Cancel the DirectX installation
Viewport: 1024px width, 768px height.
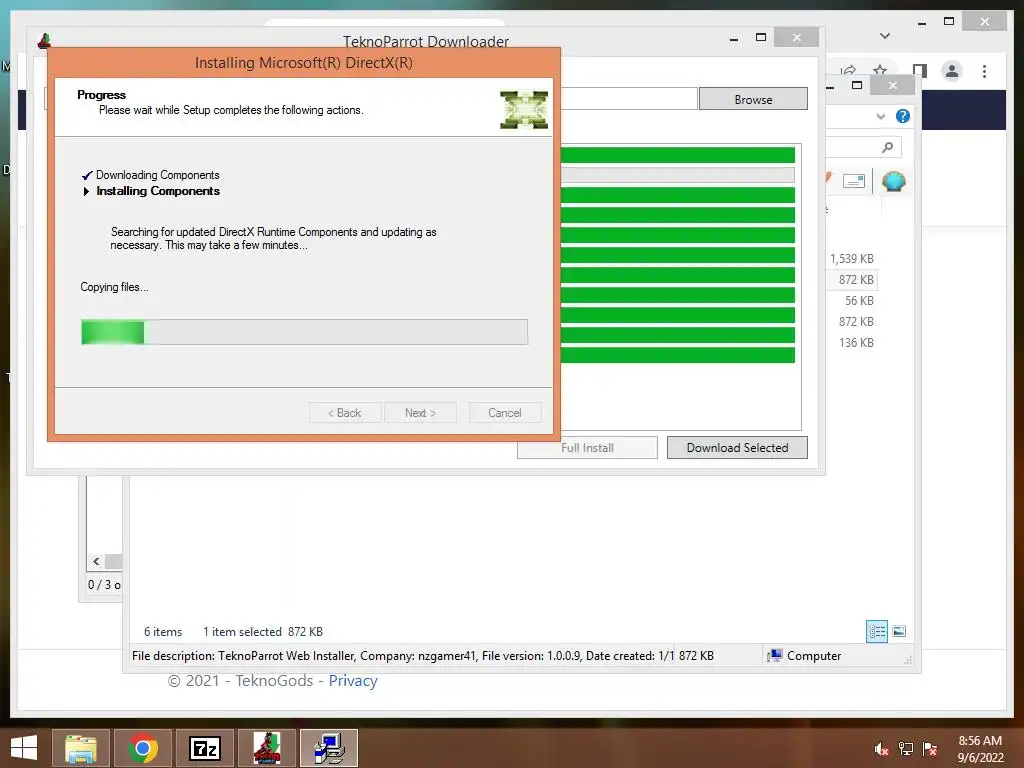[505, 413]
